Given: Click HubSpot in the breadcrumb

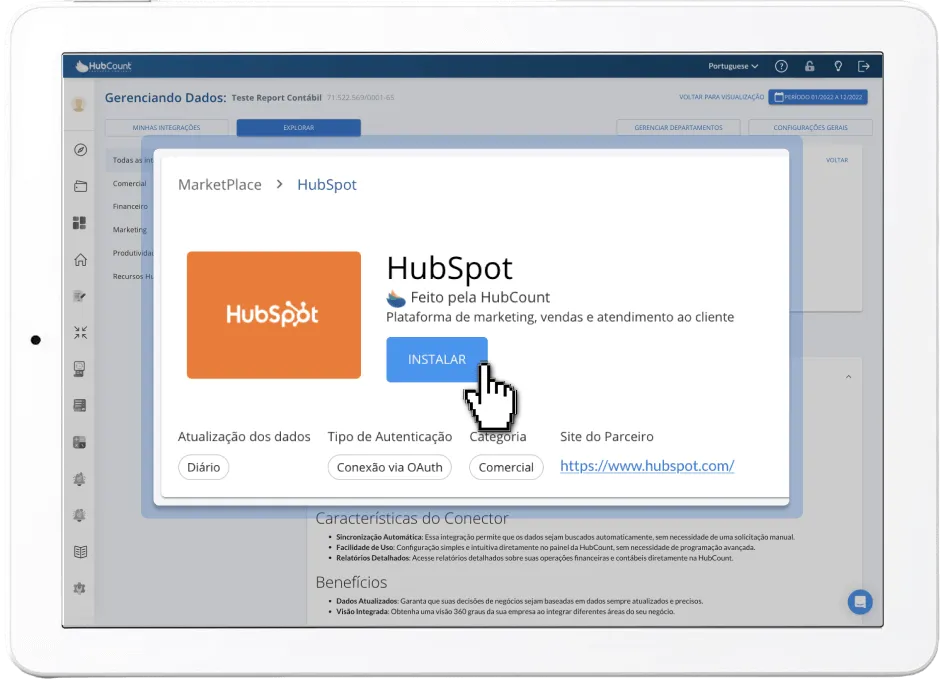Looking at the screenshot, I should (327, 185).
